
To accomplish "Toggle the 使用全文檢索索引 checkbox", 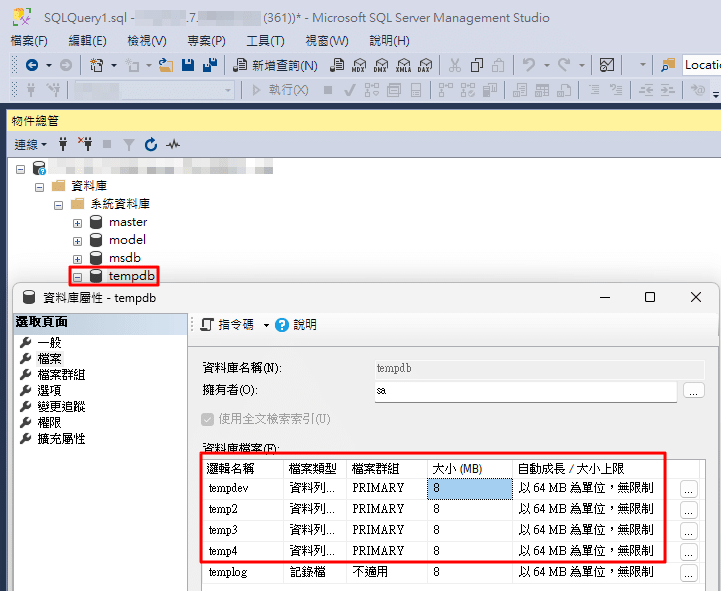I will [207, 419].
